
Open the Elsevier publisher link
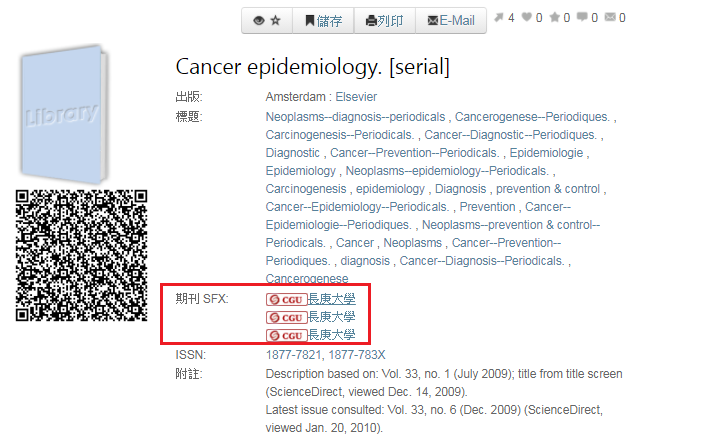pyautogui.click(x=356, y=97)
